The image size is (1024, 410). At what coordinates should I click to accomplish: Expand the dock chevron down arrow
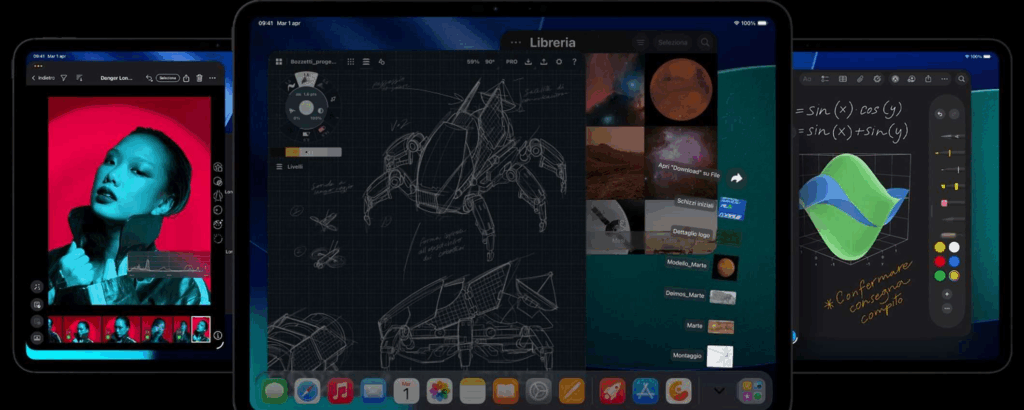pyautogui.click(x=717, y=391)
